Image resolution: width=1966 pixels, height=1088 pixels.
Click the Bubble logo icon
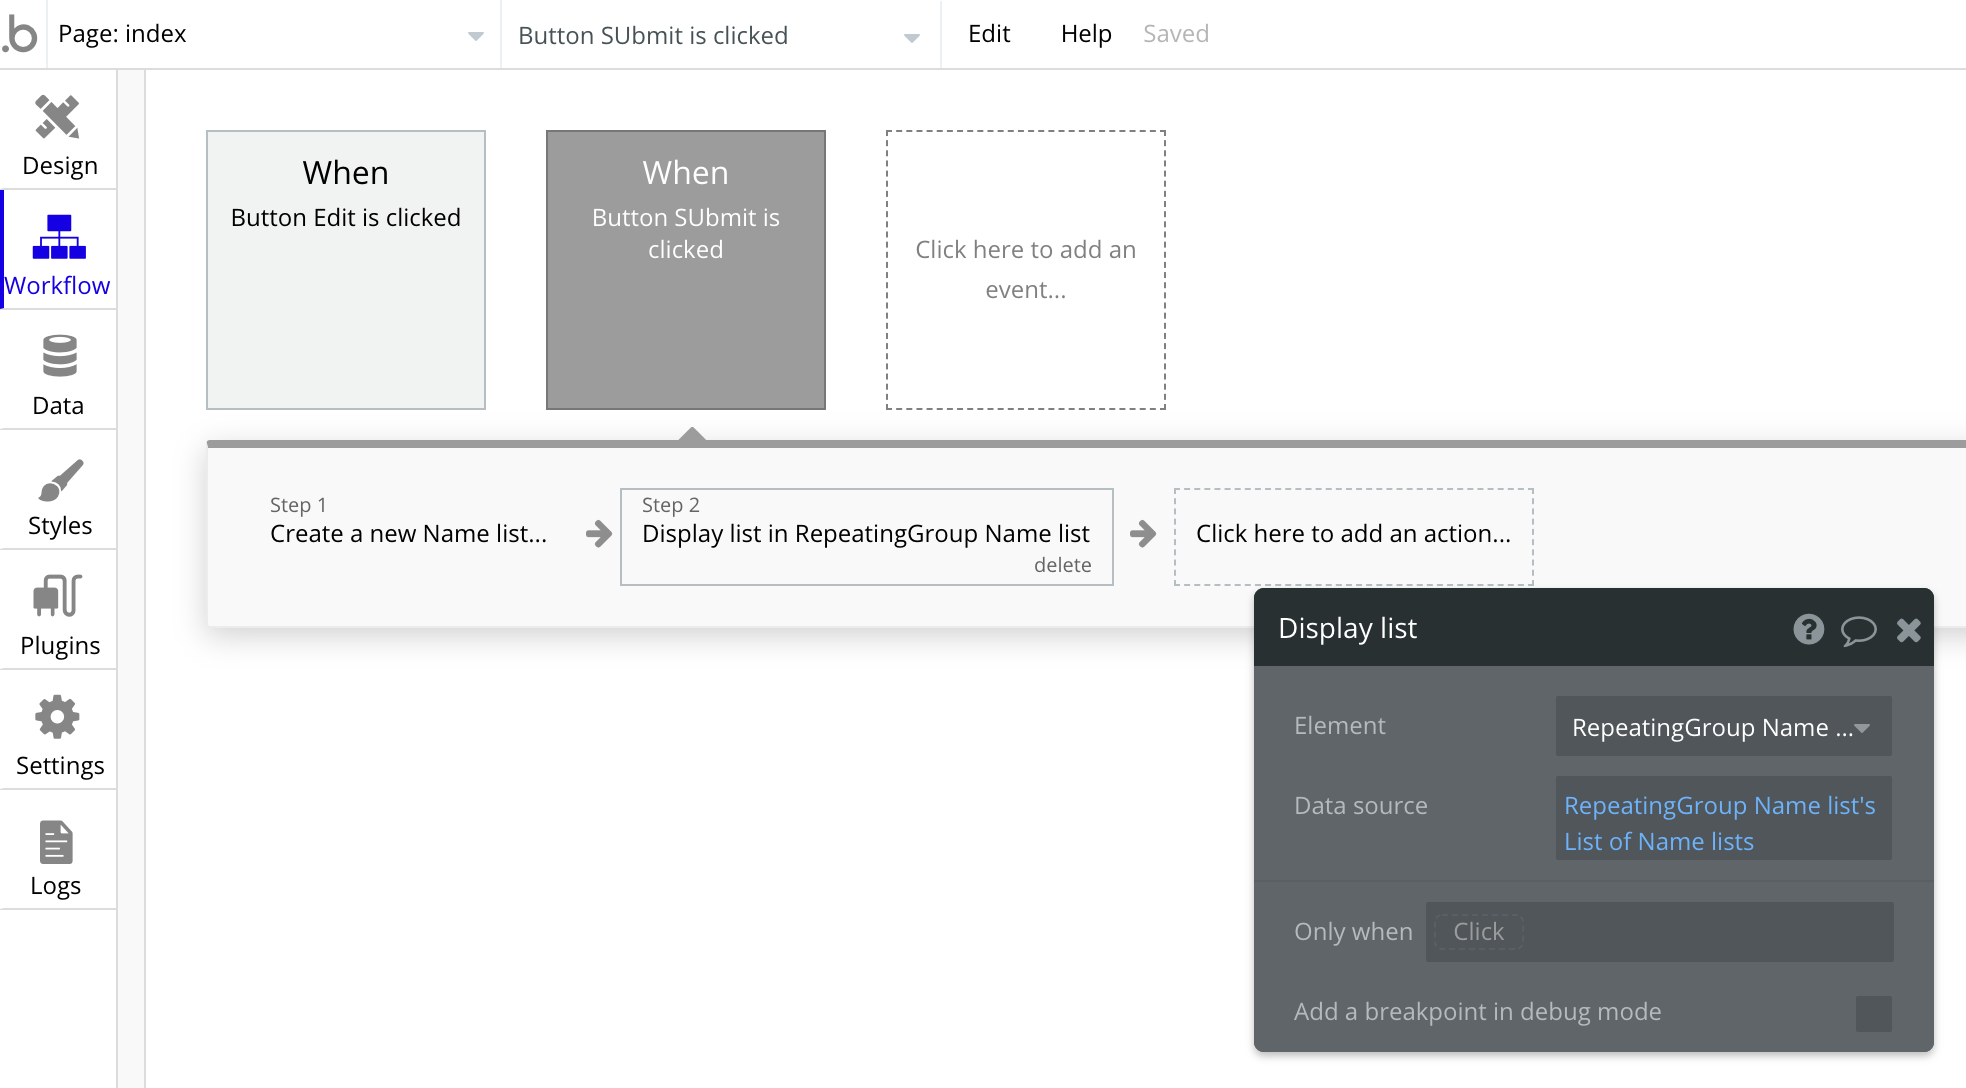click(x=21, y=34)
